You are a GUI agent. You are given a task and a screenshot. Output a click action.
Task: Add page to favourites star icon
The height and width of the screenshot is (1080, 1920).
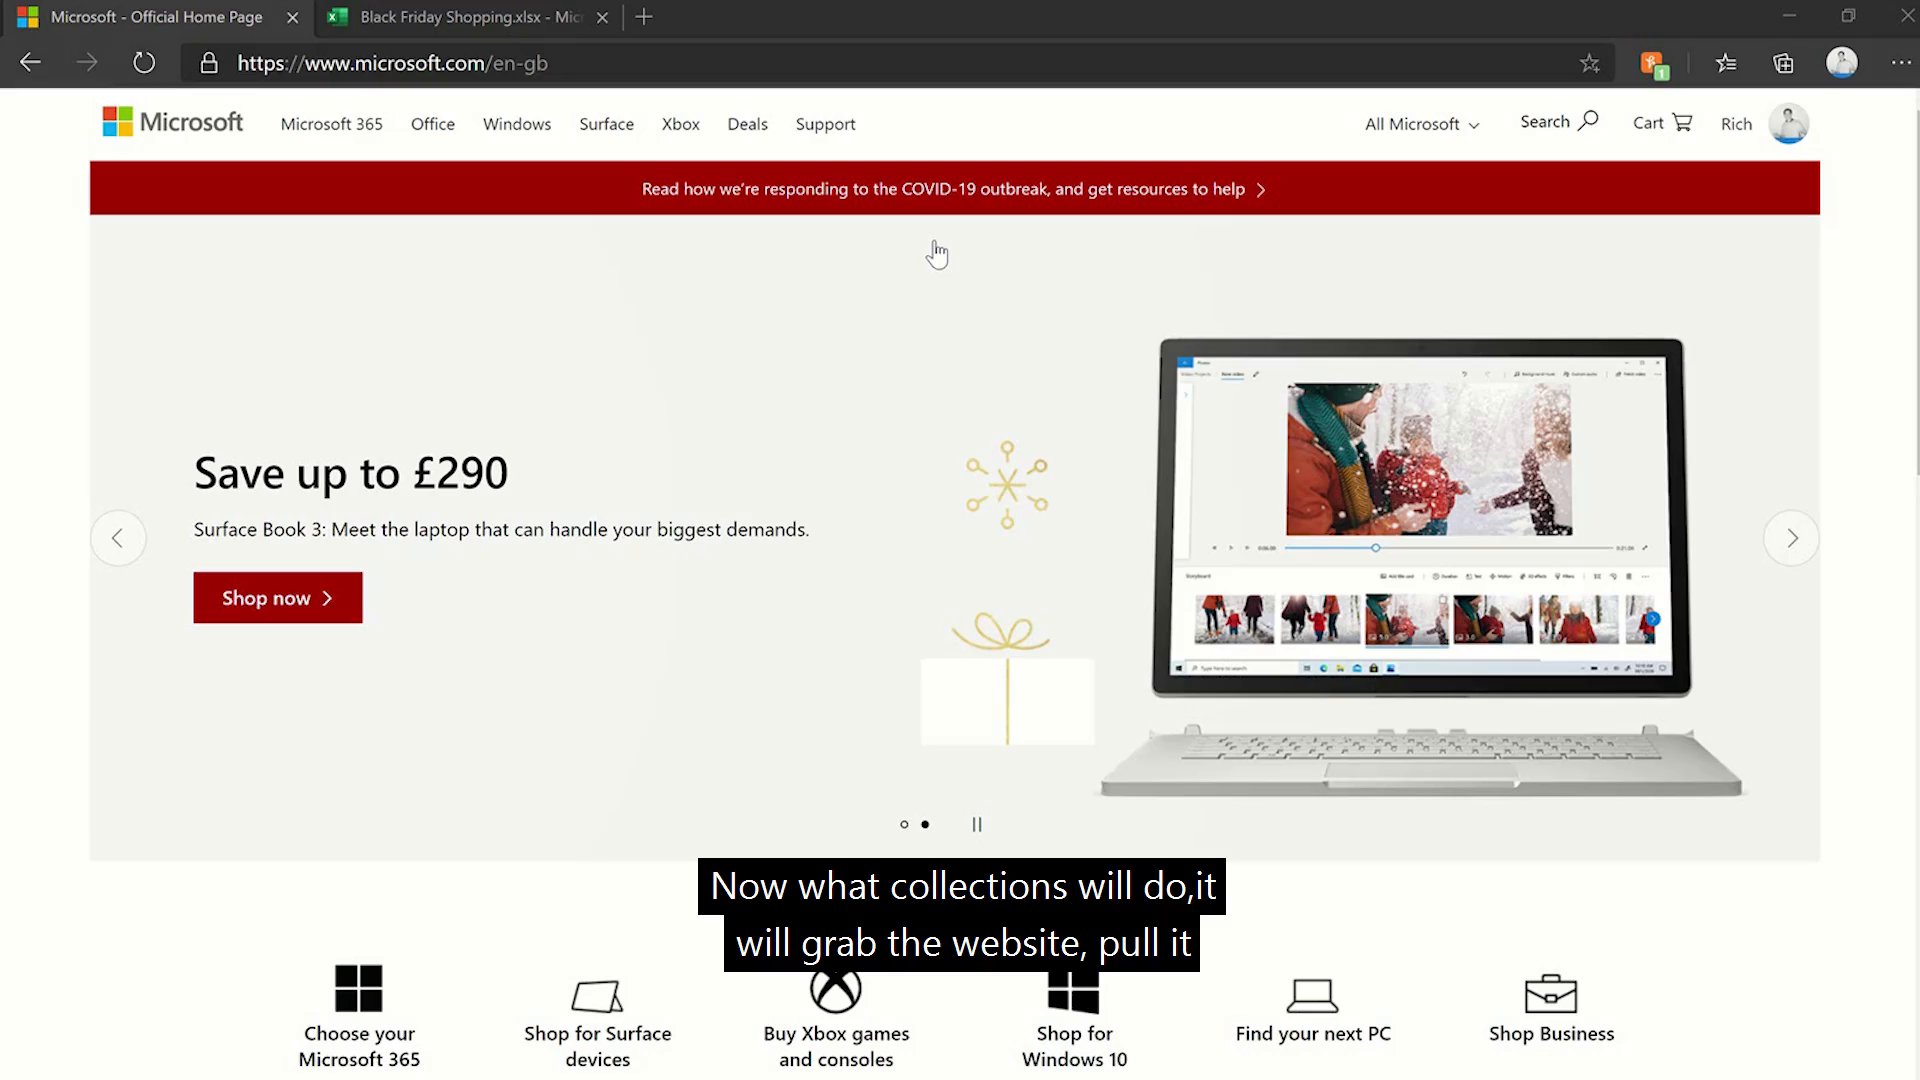[x=1590, y=63]
